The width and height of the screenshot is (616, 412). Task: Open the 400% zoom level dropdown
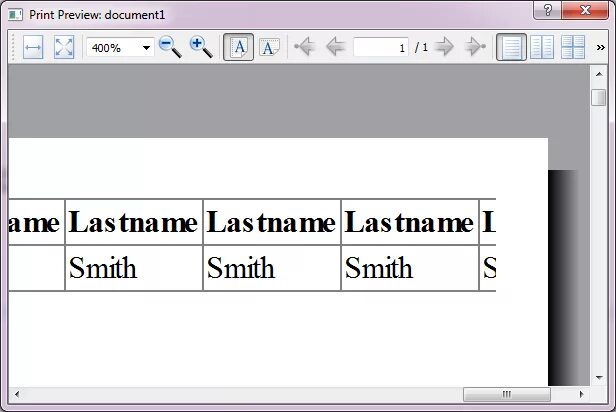(146, 48)
